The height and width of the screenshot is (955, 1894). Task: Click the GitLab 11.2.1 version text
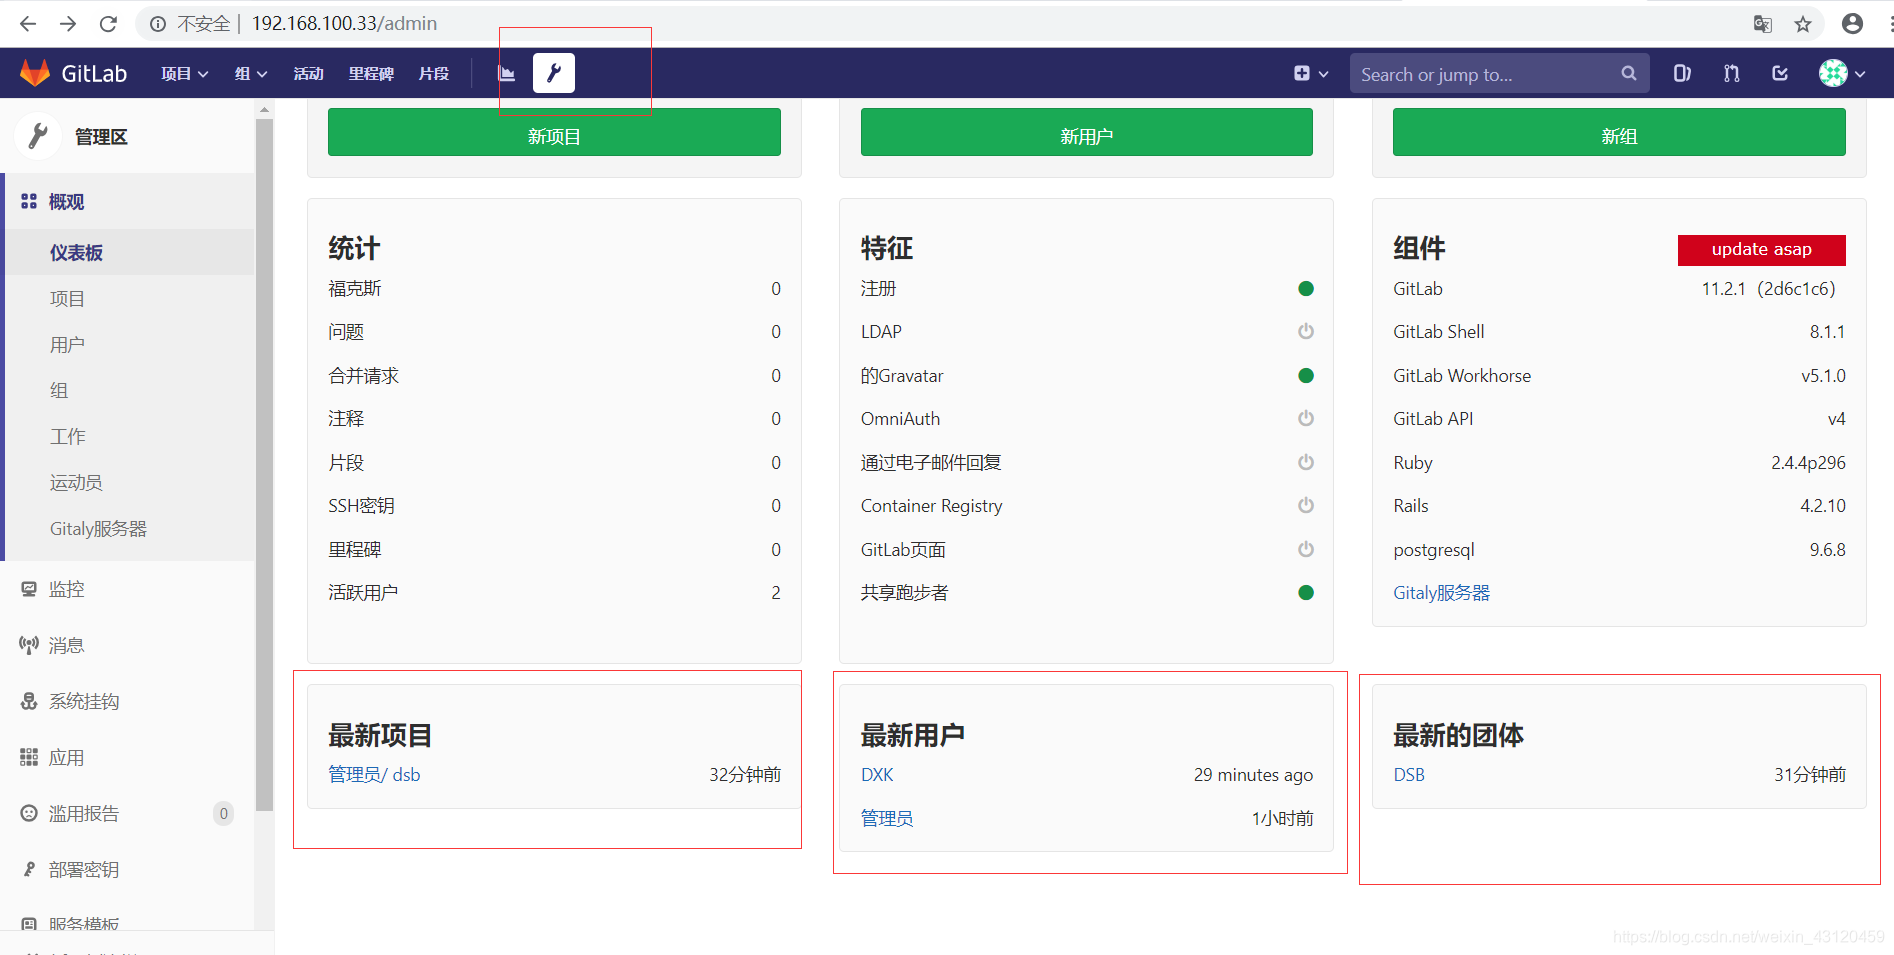(x=1768, y=289)
